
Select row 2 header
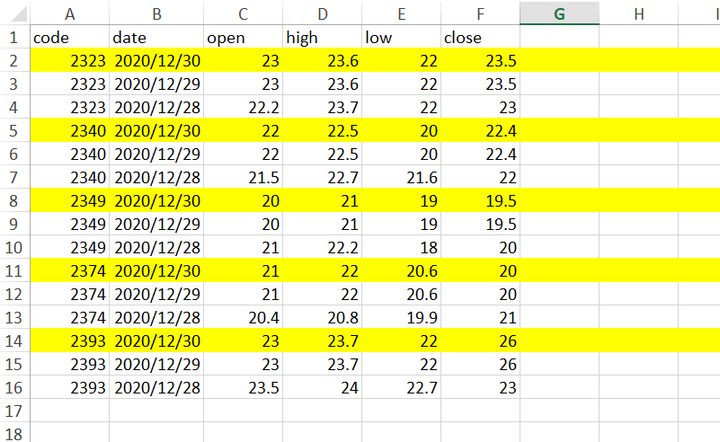[x=14, y=61]
